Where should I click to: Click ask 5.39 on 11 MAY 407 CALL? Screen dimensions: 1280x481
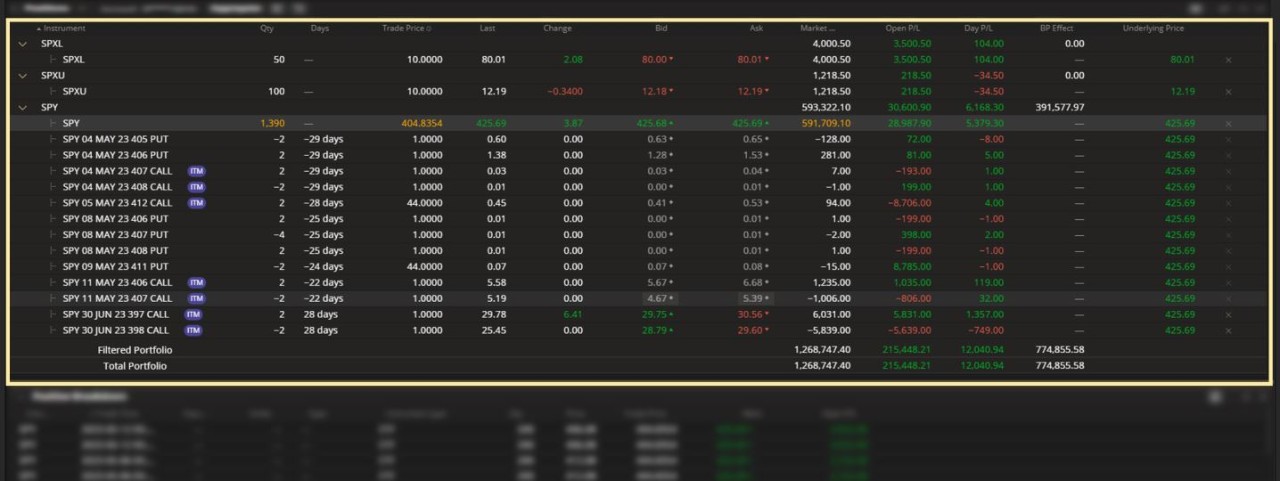coord(755,299)
